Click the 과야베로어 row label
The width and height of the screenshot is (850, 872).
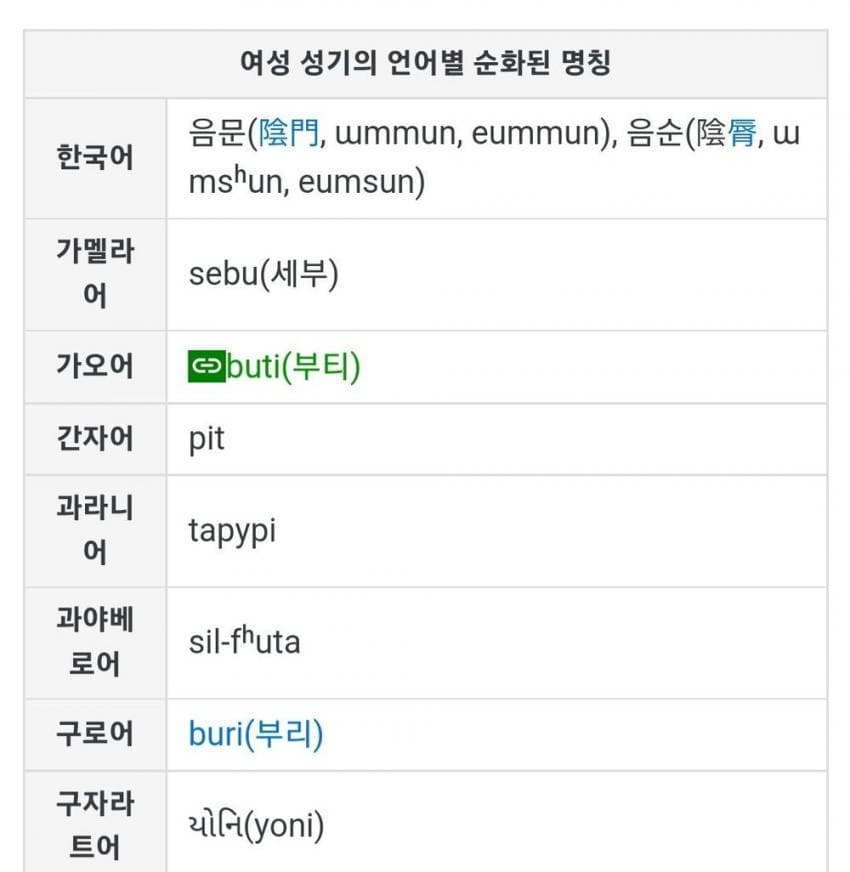[x=94, y=642]
